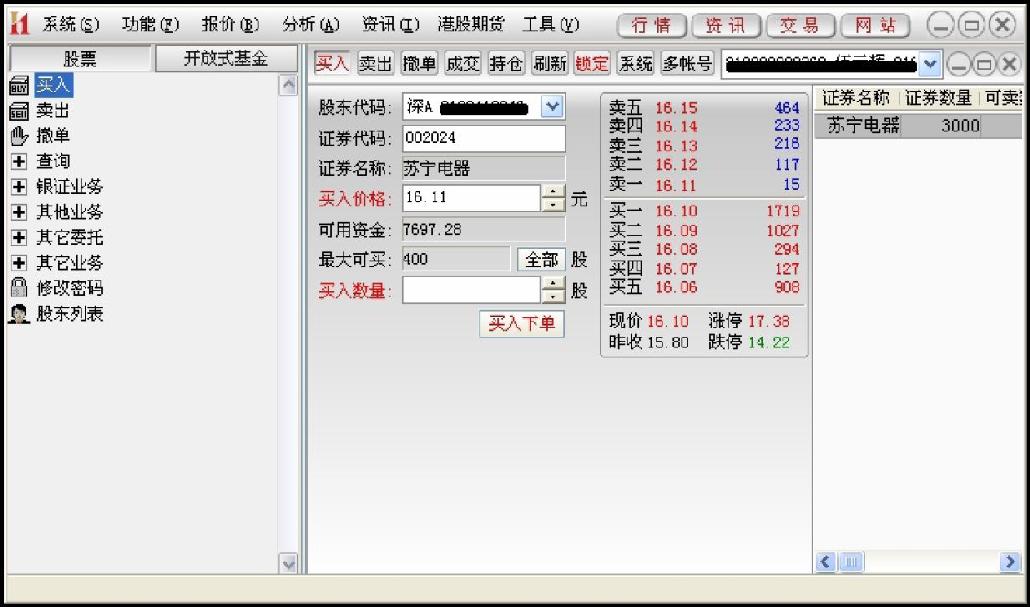Click the 涨停 price 17.38
The image size is (1030, 607).
point(769,321)
